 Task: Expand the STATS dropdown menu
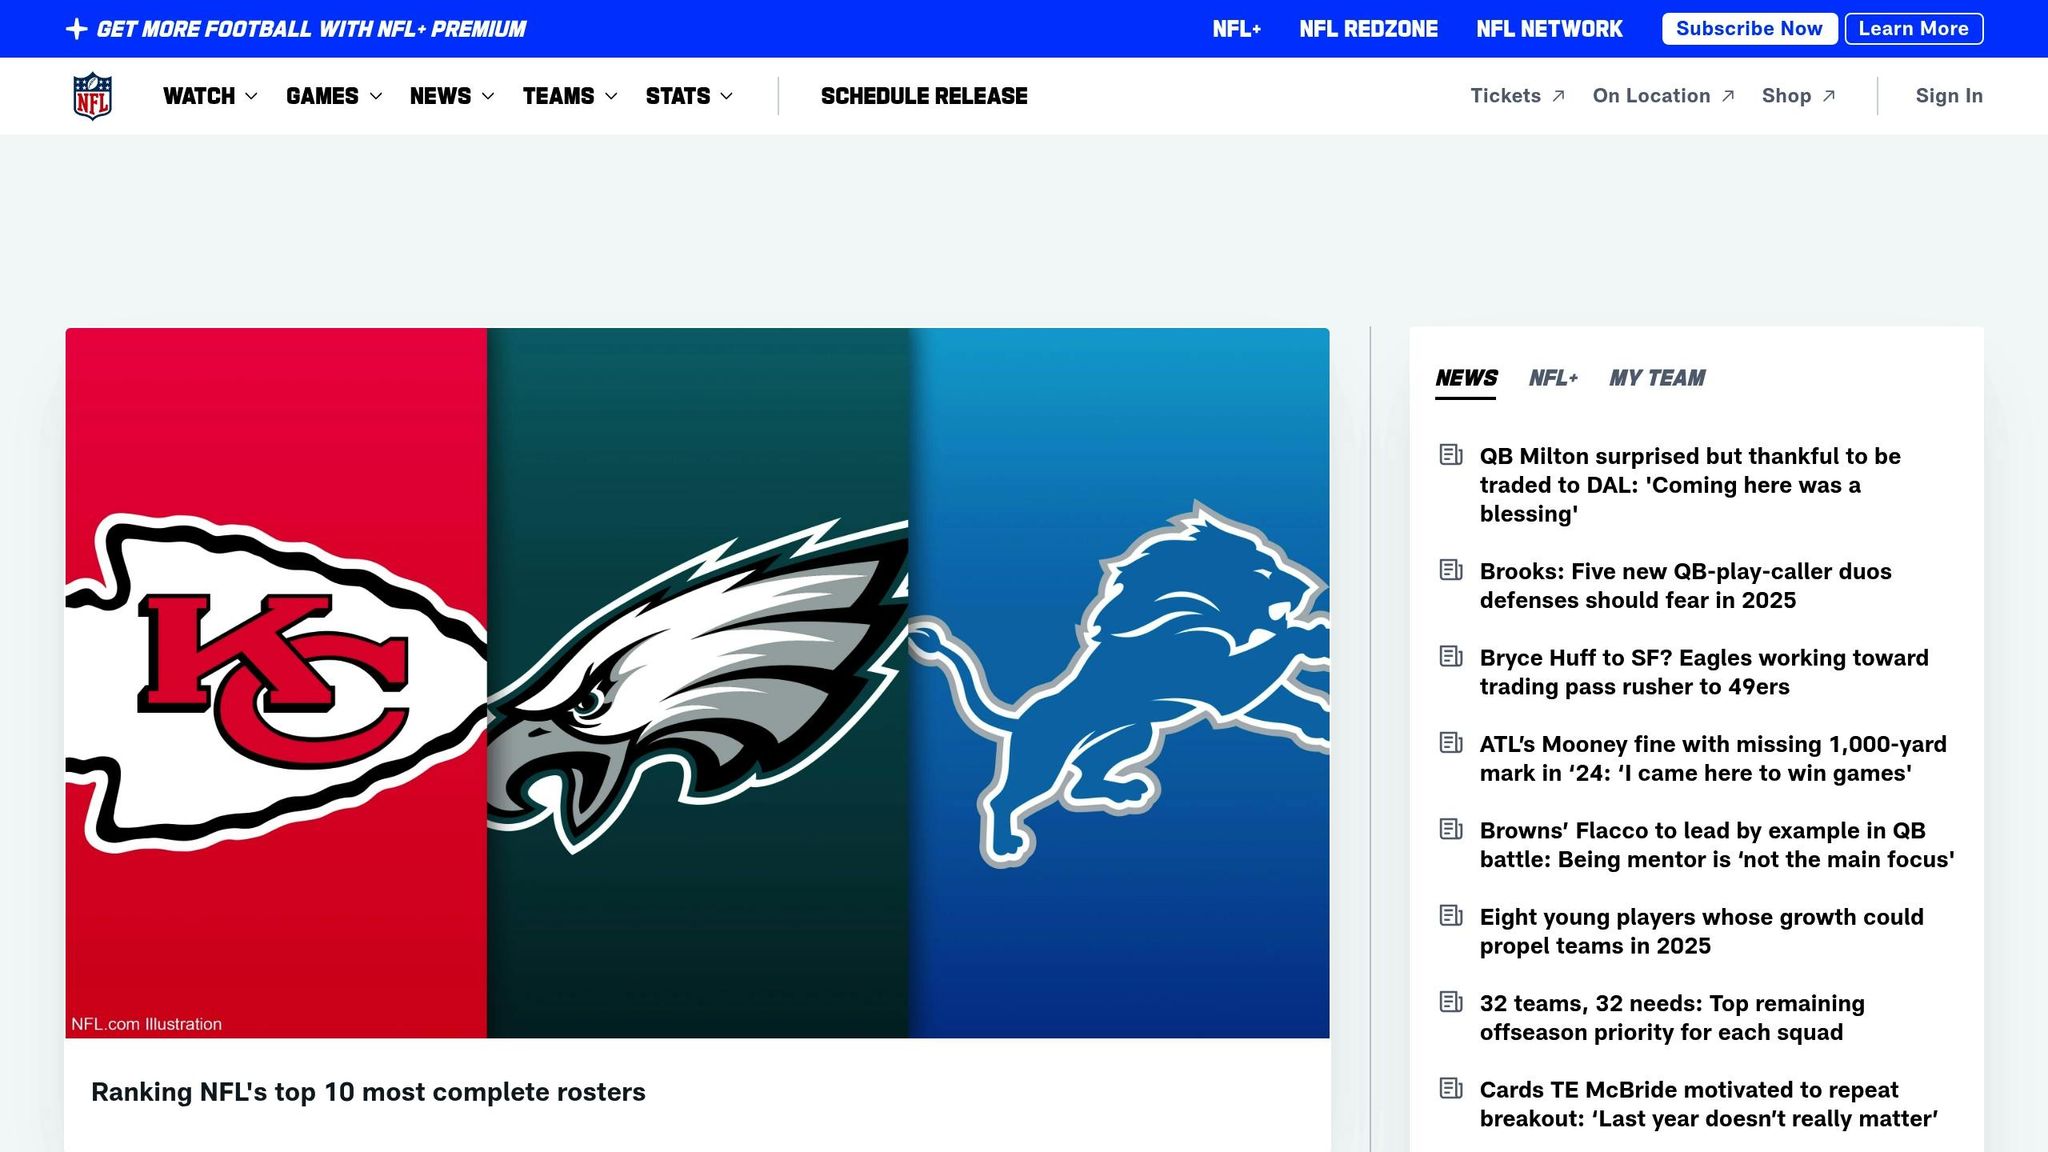pos(689,96)
